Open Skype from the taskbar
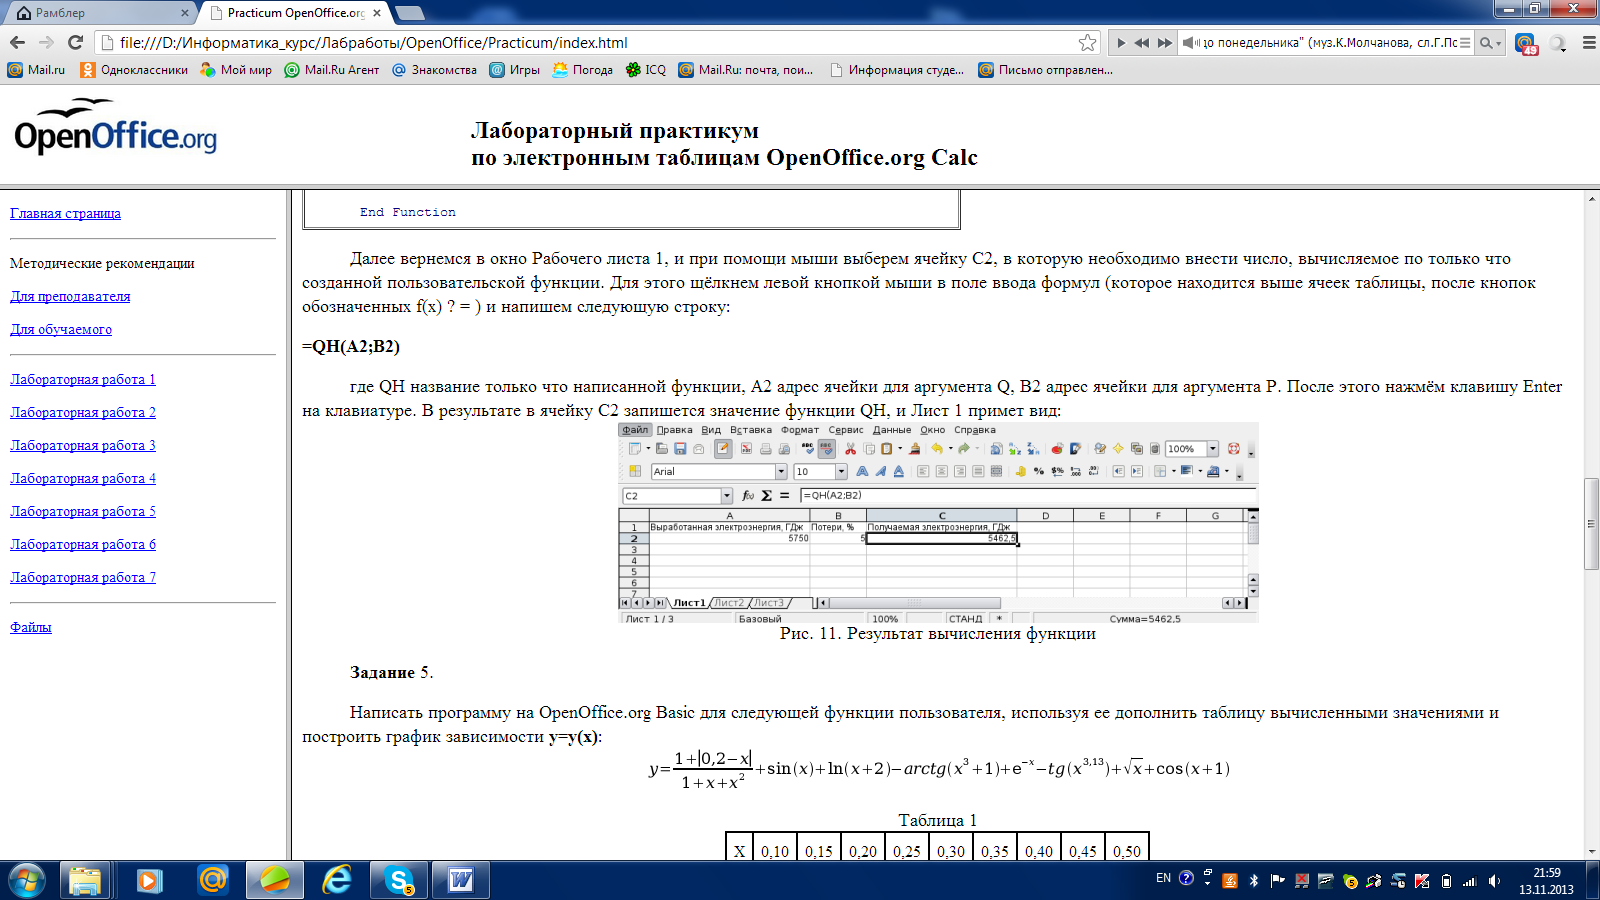This screenshot has height=900, width=1600. (x=400, y=880)
